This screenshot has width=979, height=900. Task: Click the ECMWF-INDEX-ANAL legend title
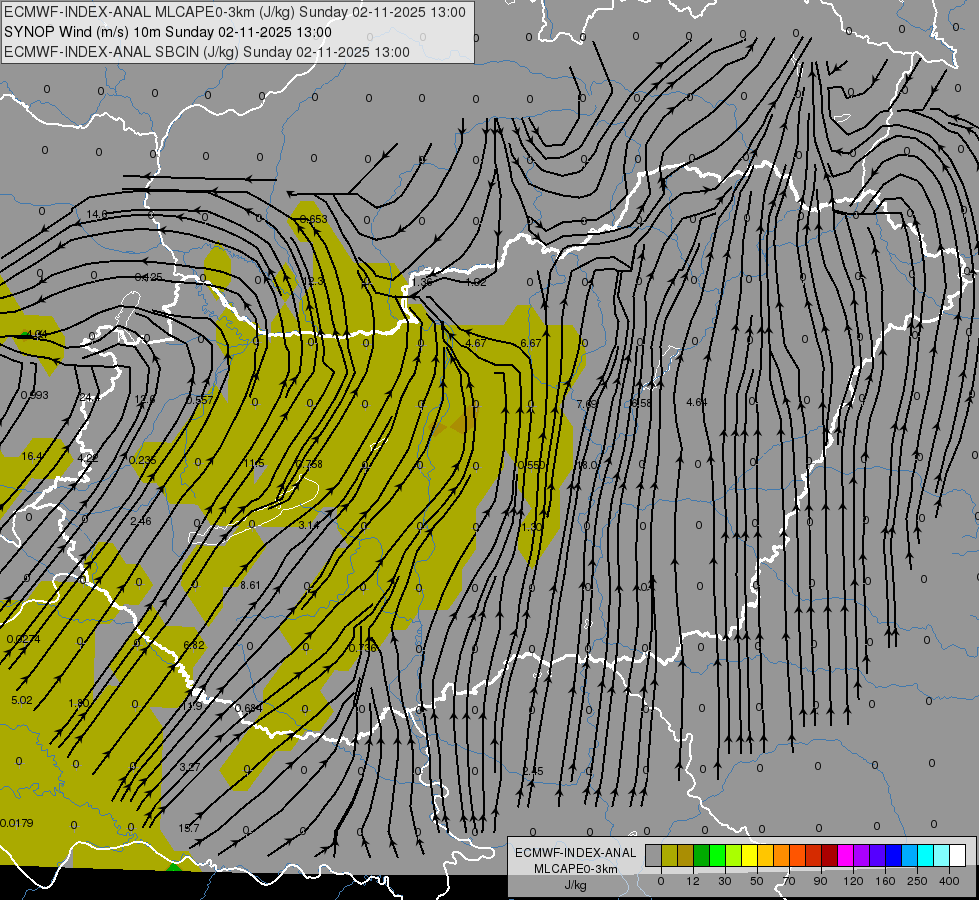(576, 853)
